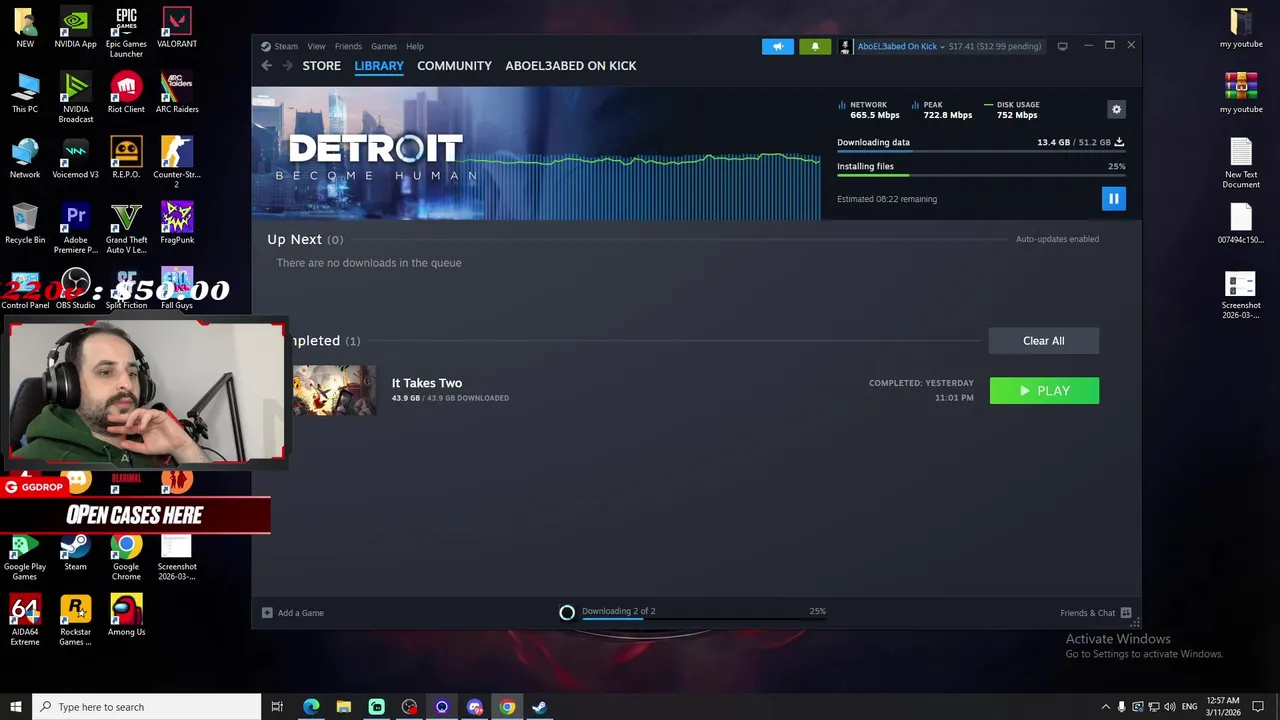The height and width of the screenshot is (720, 1280).
Task: Select the Grand Theft Auto V desktop icon
Action: click(x=126, y=228)
